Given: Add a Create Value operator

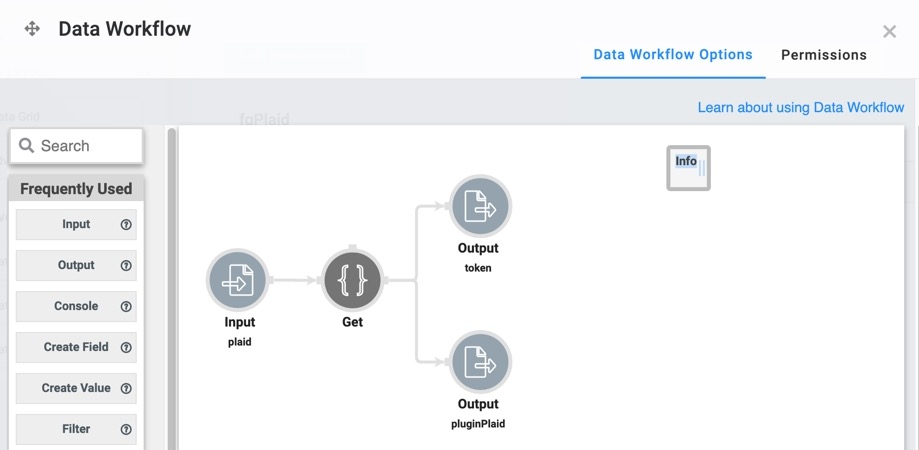Looking at the screenshot, I should 76,388.
